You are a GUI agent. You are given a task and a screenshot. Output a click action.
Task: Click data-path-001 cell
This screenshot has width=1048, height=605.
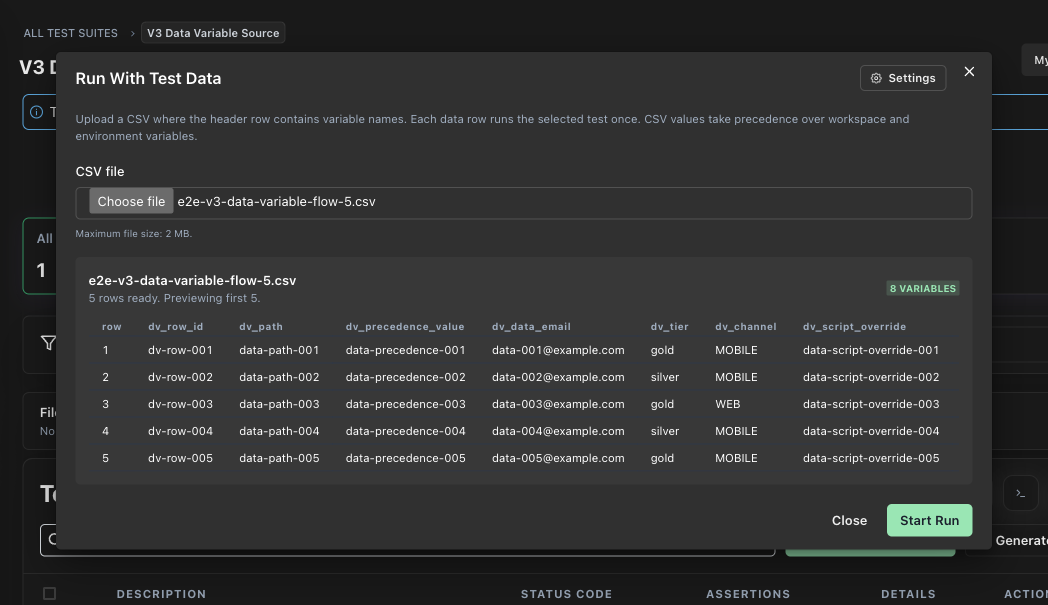279,350
